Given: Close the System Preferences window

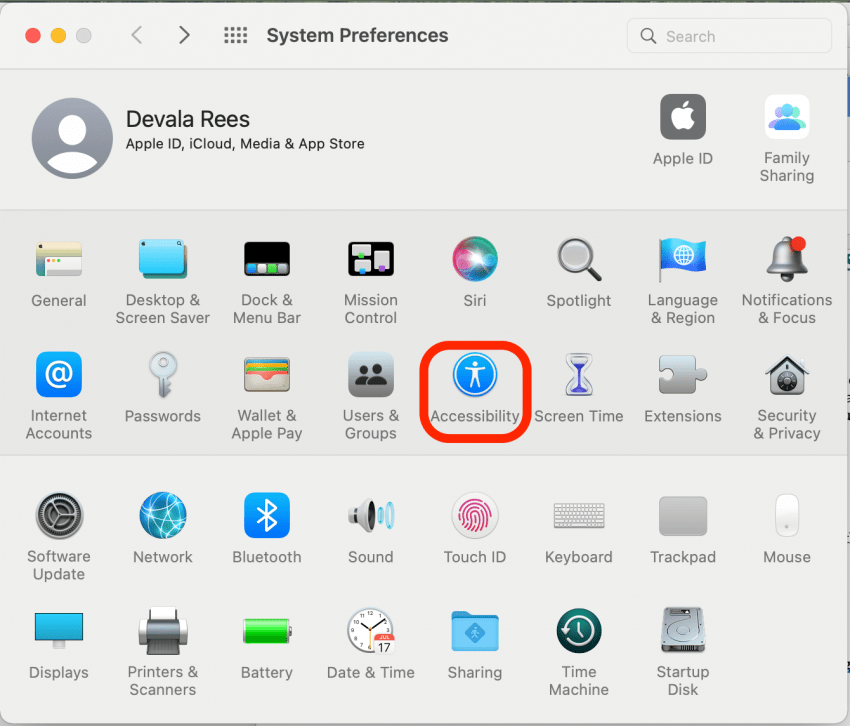Looking at the screenshot, I should (x=33, y=36).
